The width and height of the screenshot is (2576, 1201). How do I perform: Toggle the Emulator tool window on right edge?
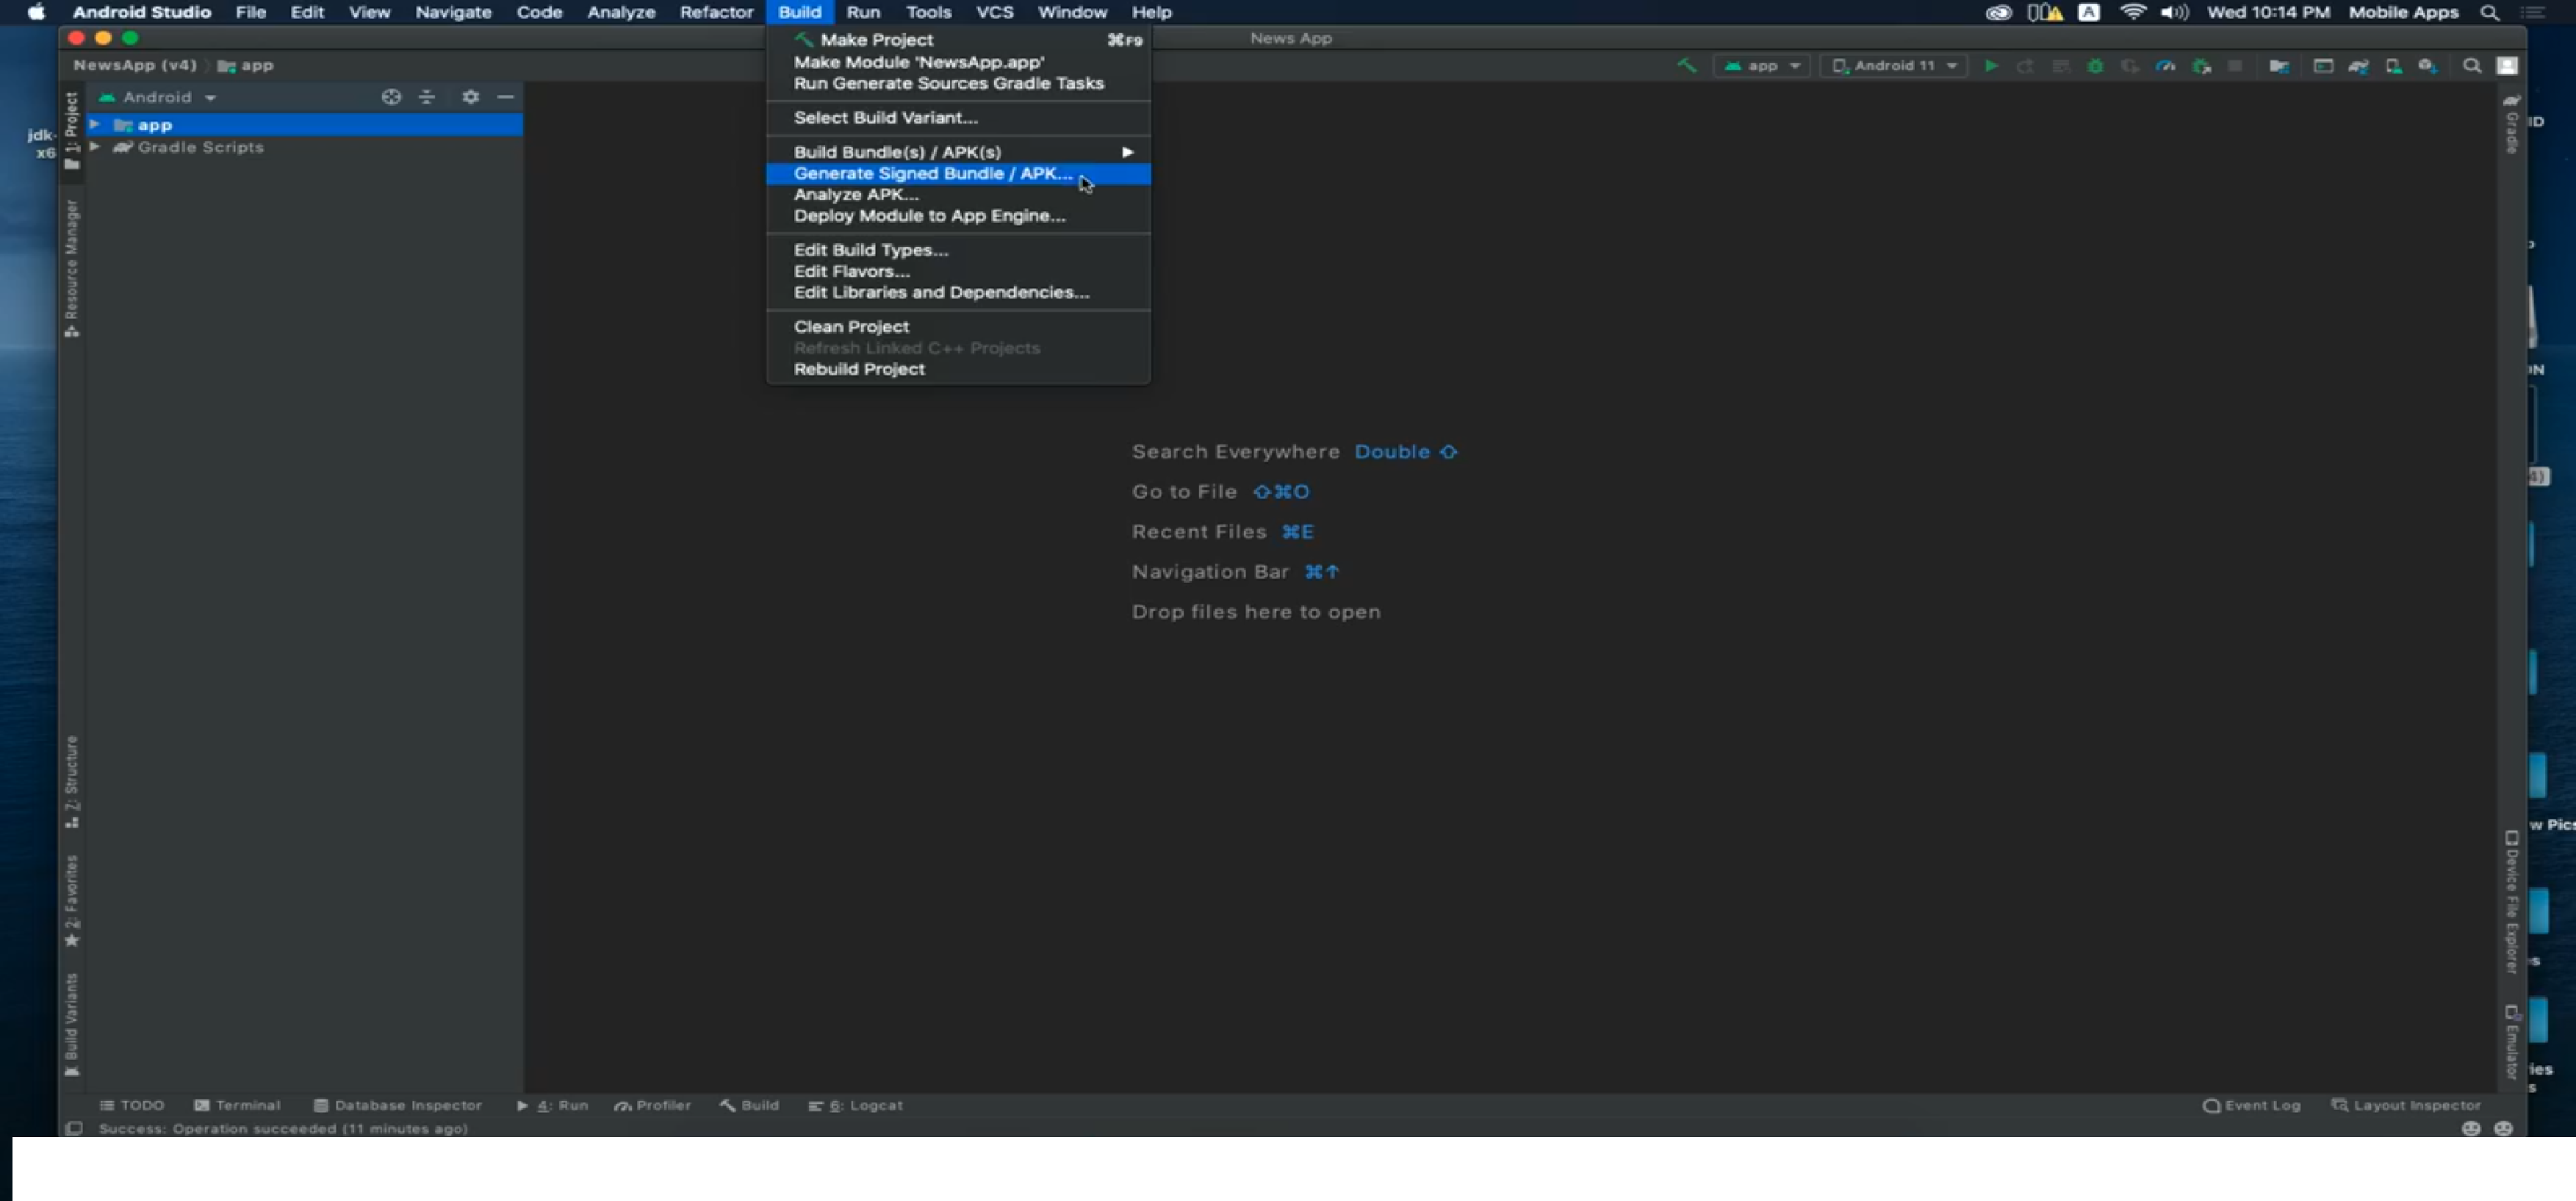point(2511,1042)
